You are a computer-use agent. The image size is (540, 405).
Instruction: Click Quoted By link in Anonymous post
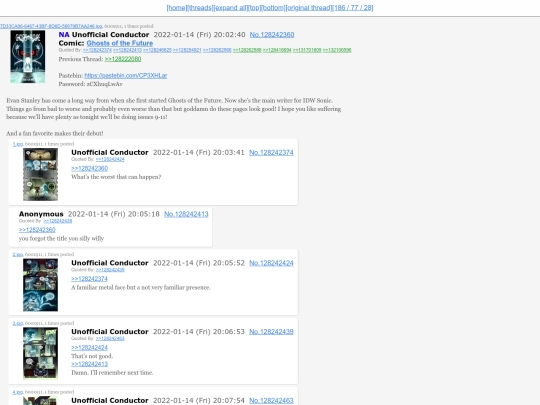click(58, 221)
